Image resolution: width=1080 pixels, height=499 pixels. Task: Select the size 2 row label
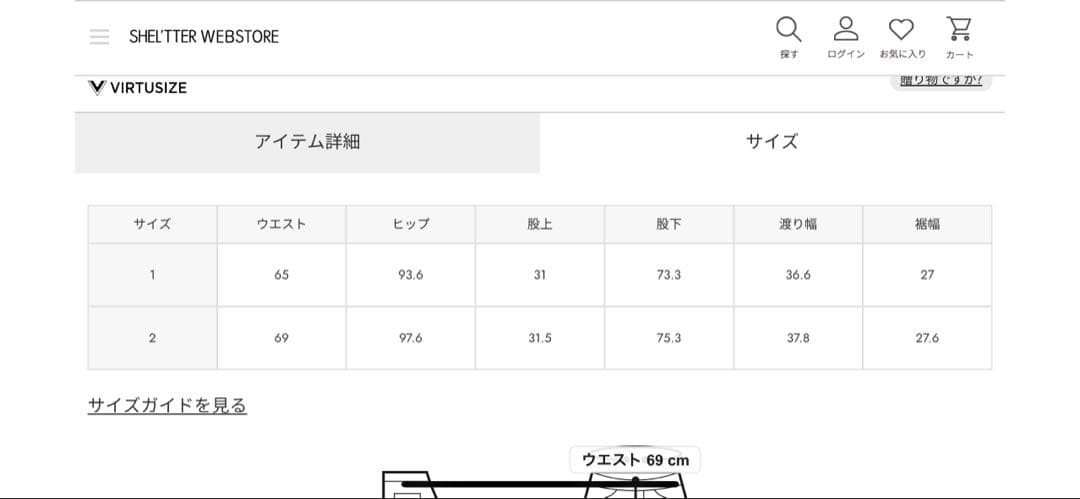pyautogui.click(x=152, y=338)
